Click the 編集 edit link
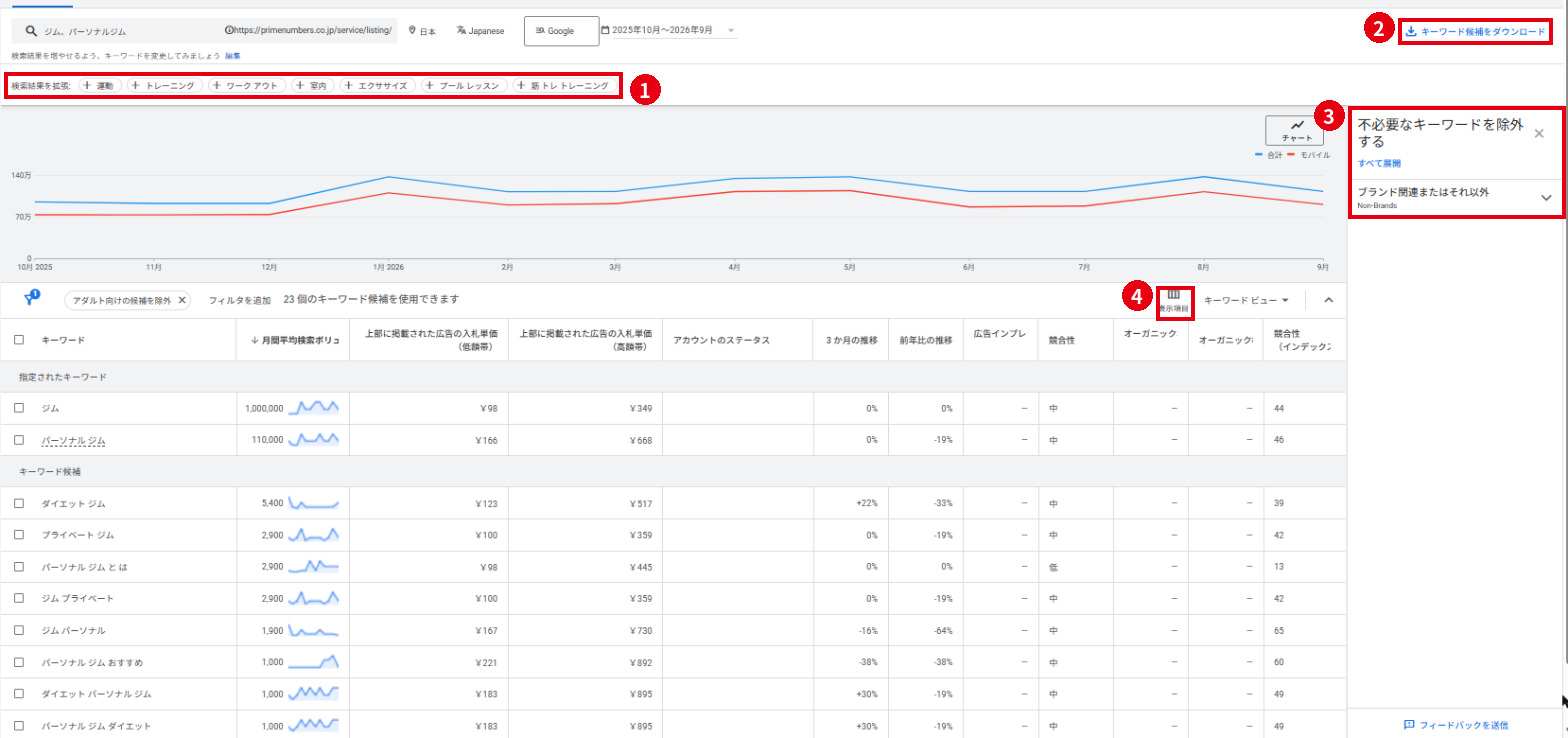The width and height of the screenshot is (1568, 738). (x=233, y=56)
